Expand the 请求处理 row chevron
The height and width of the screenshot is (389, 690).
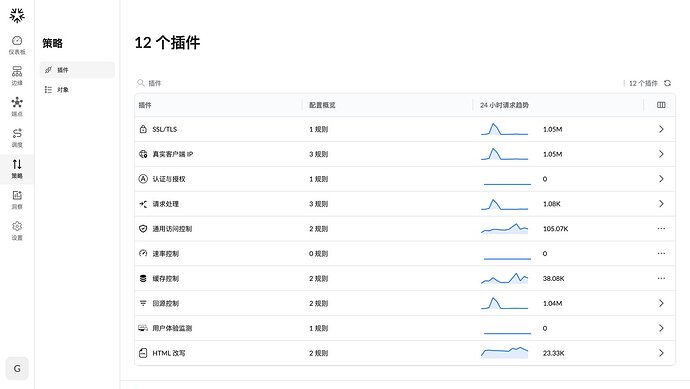[661, 204]
